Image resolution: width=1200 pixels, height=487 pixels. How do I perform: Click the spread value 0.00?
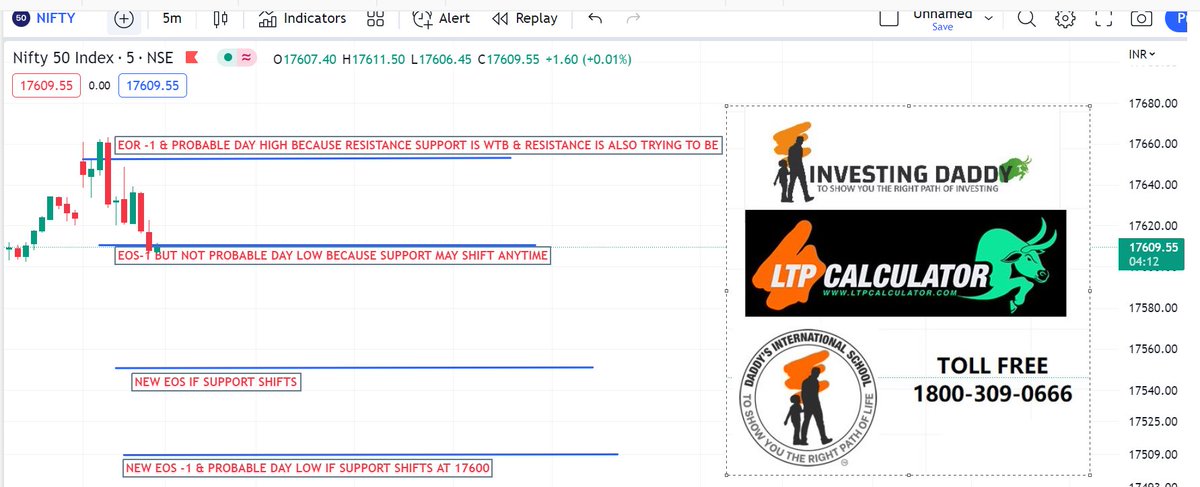[x=99, y=86]
